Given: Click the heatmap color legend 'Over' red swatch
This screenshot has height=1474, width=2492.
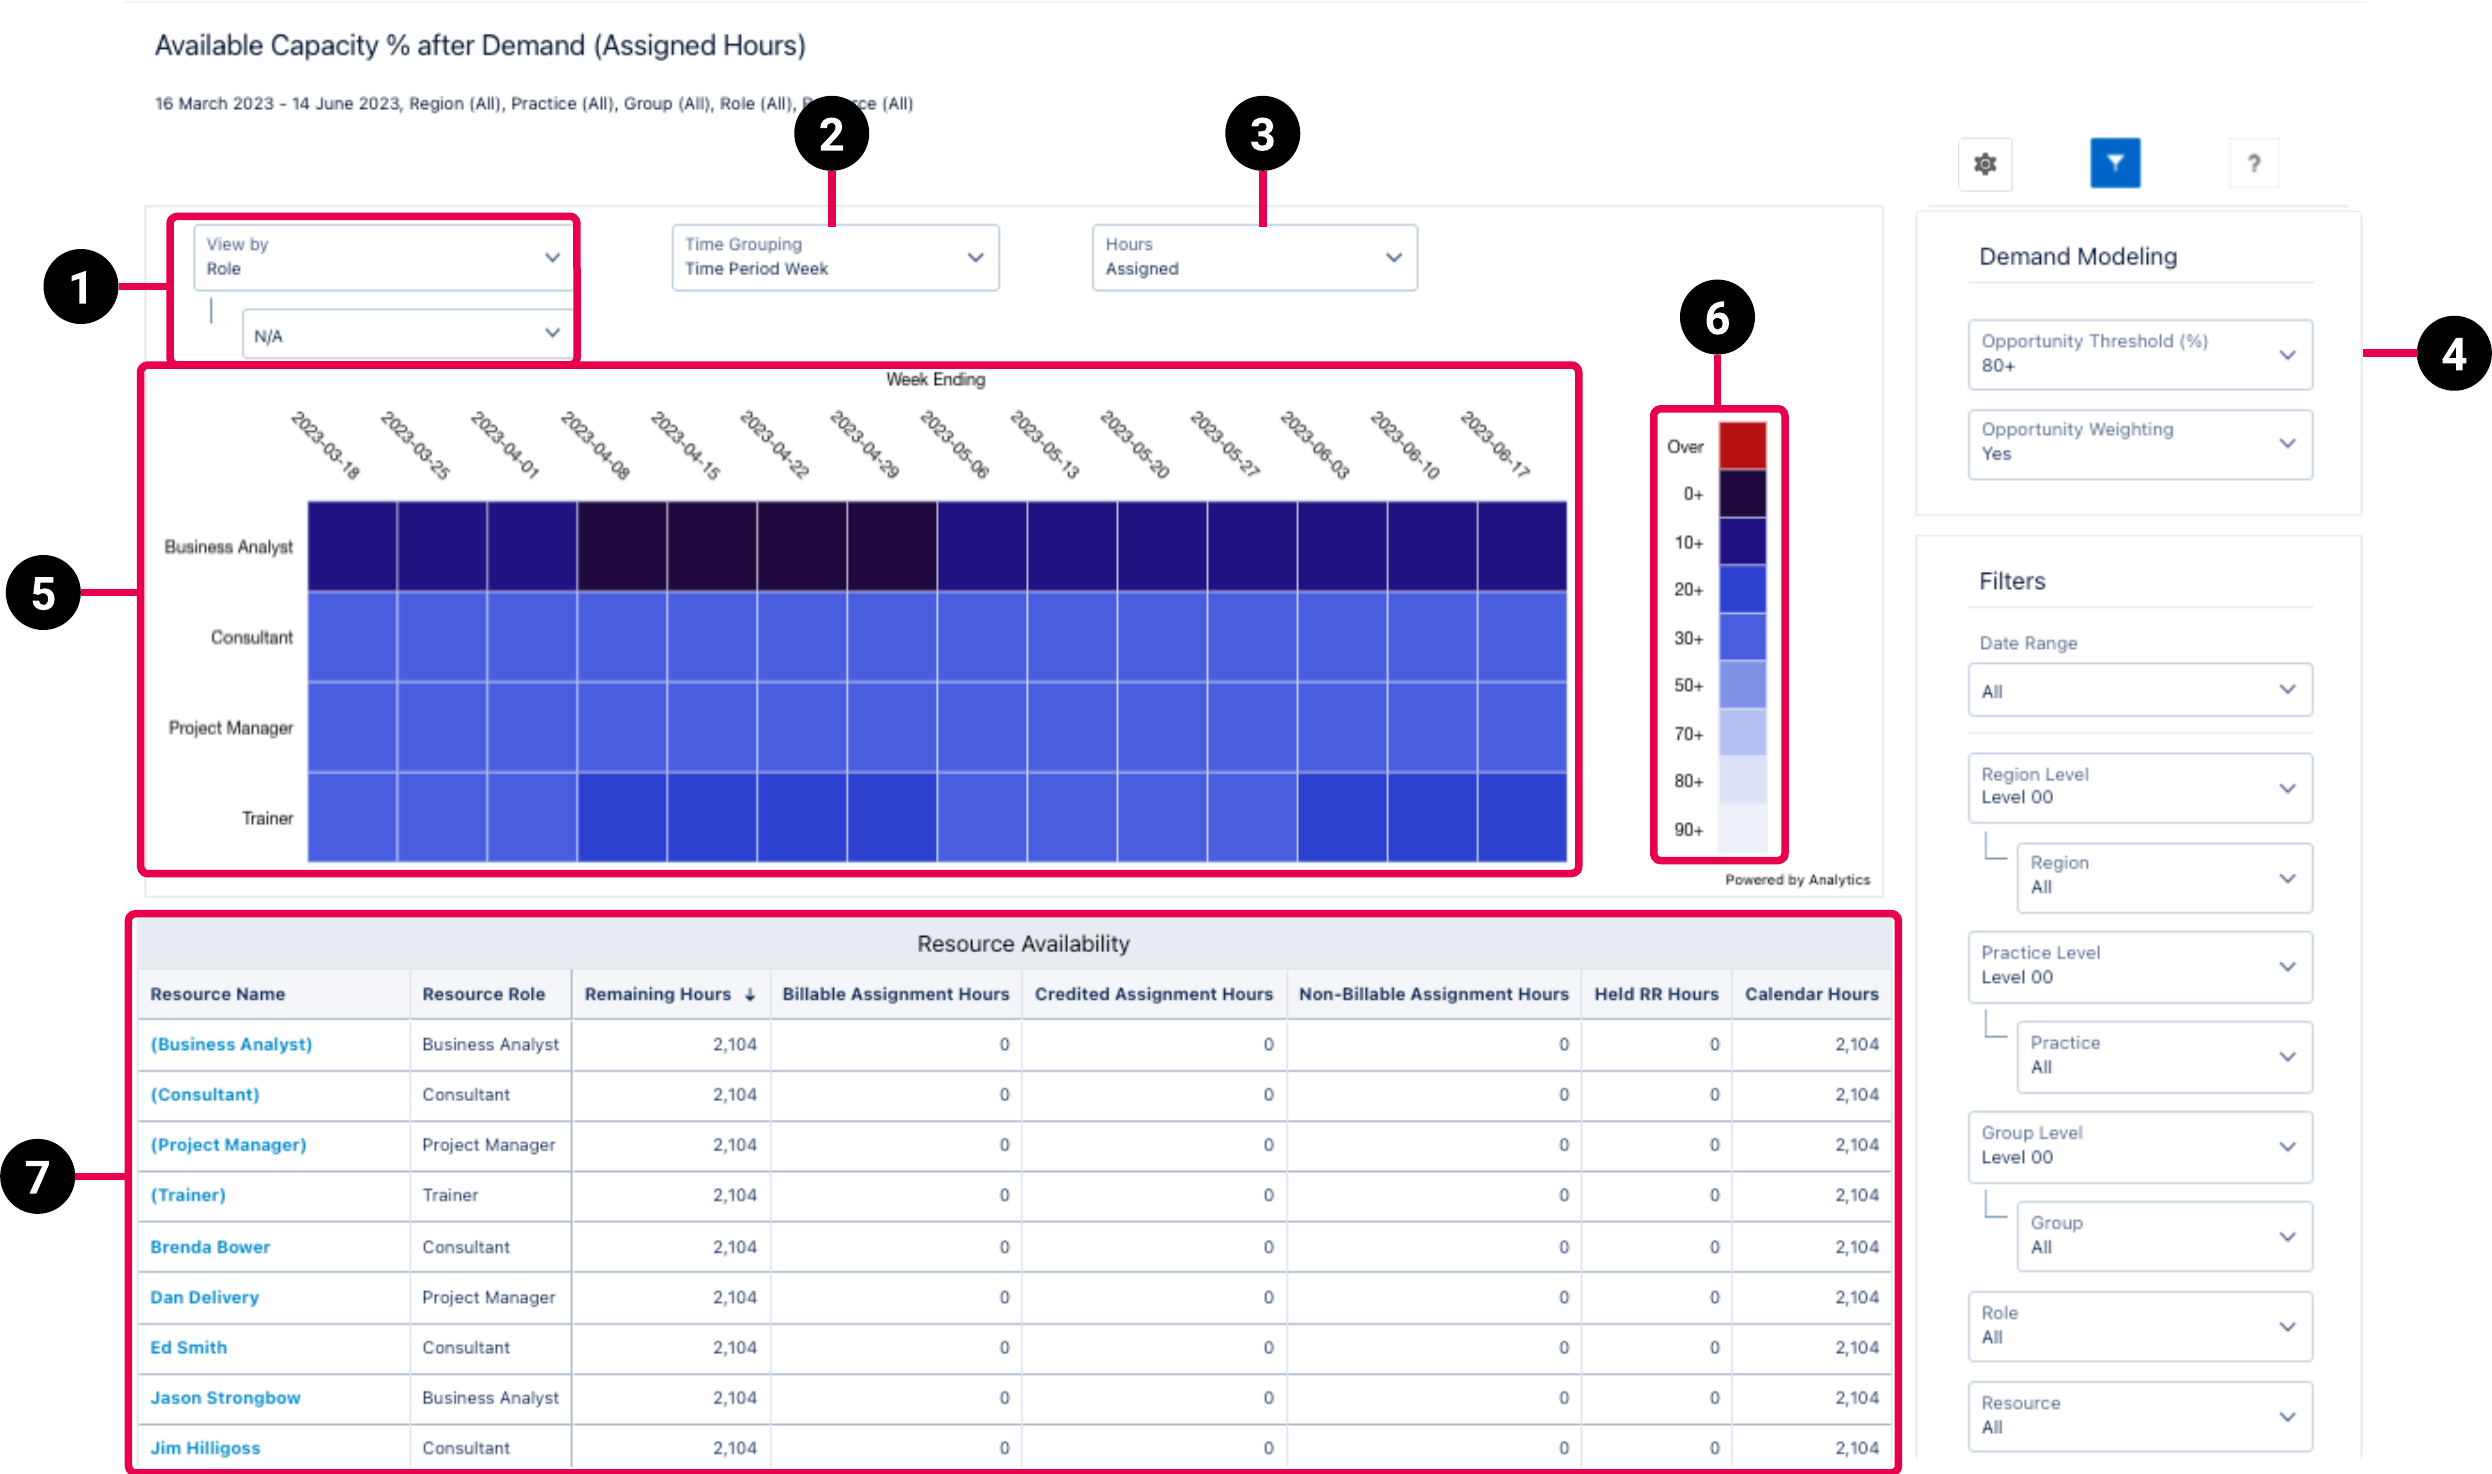Looking at the screenshot, I should click(1743, 442).
